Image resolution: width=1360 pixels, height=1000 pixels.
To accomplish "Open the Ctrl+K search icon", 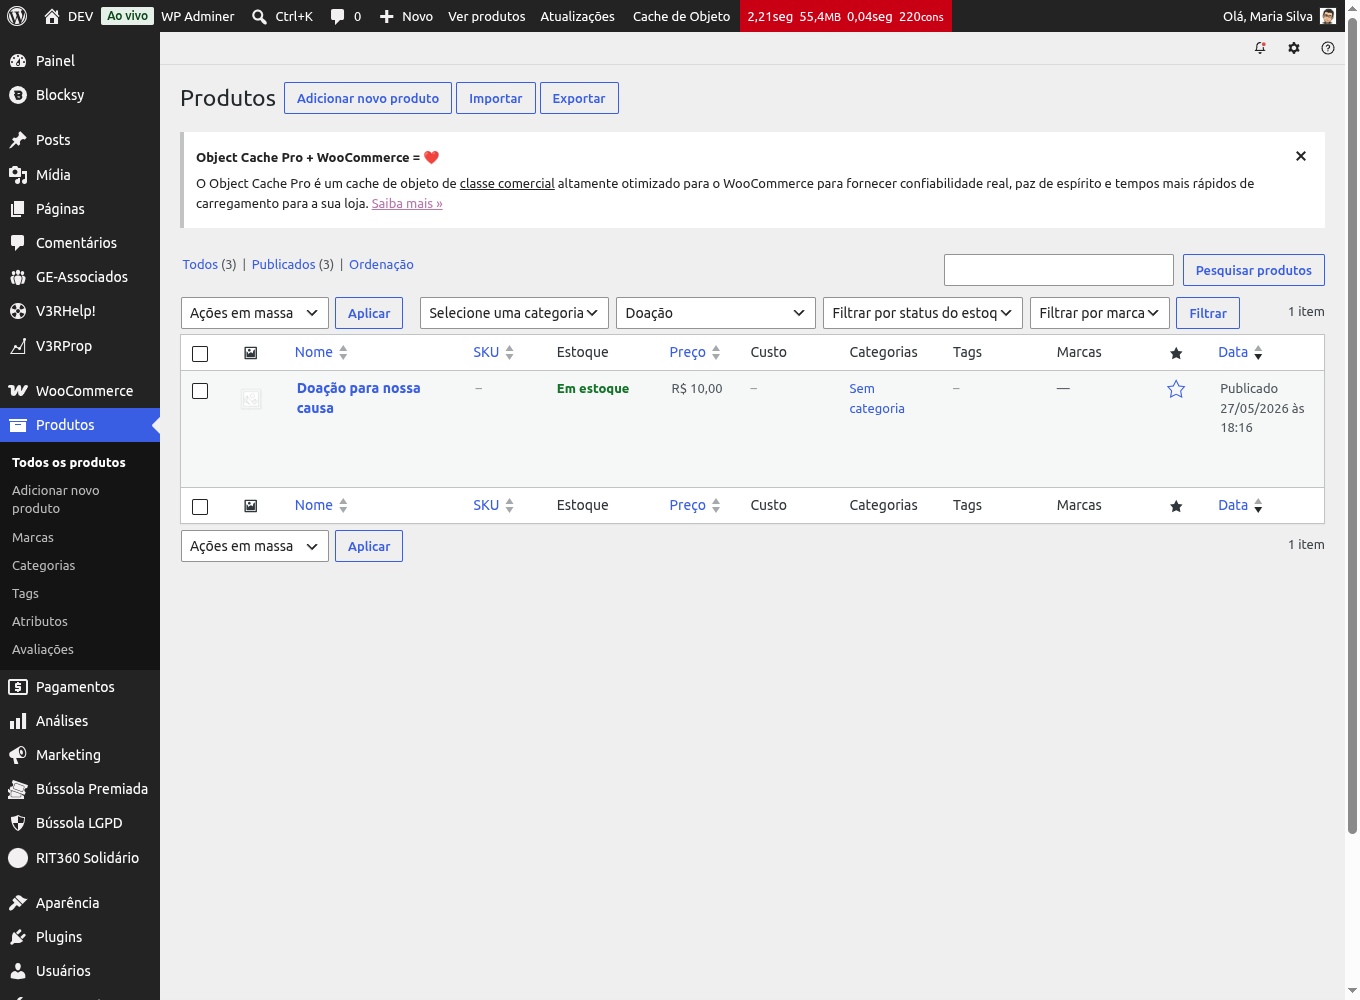I will [259, 16].
